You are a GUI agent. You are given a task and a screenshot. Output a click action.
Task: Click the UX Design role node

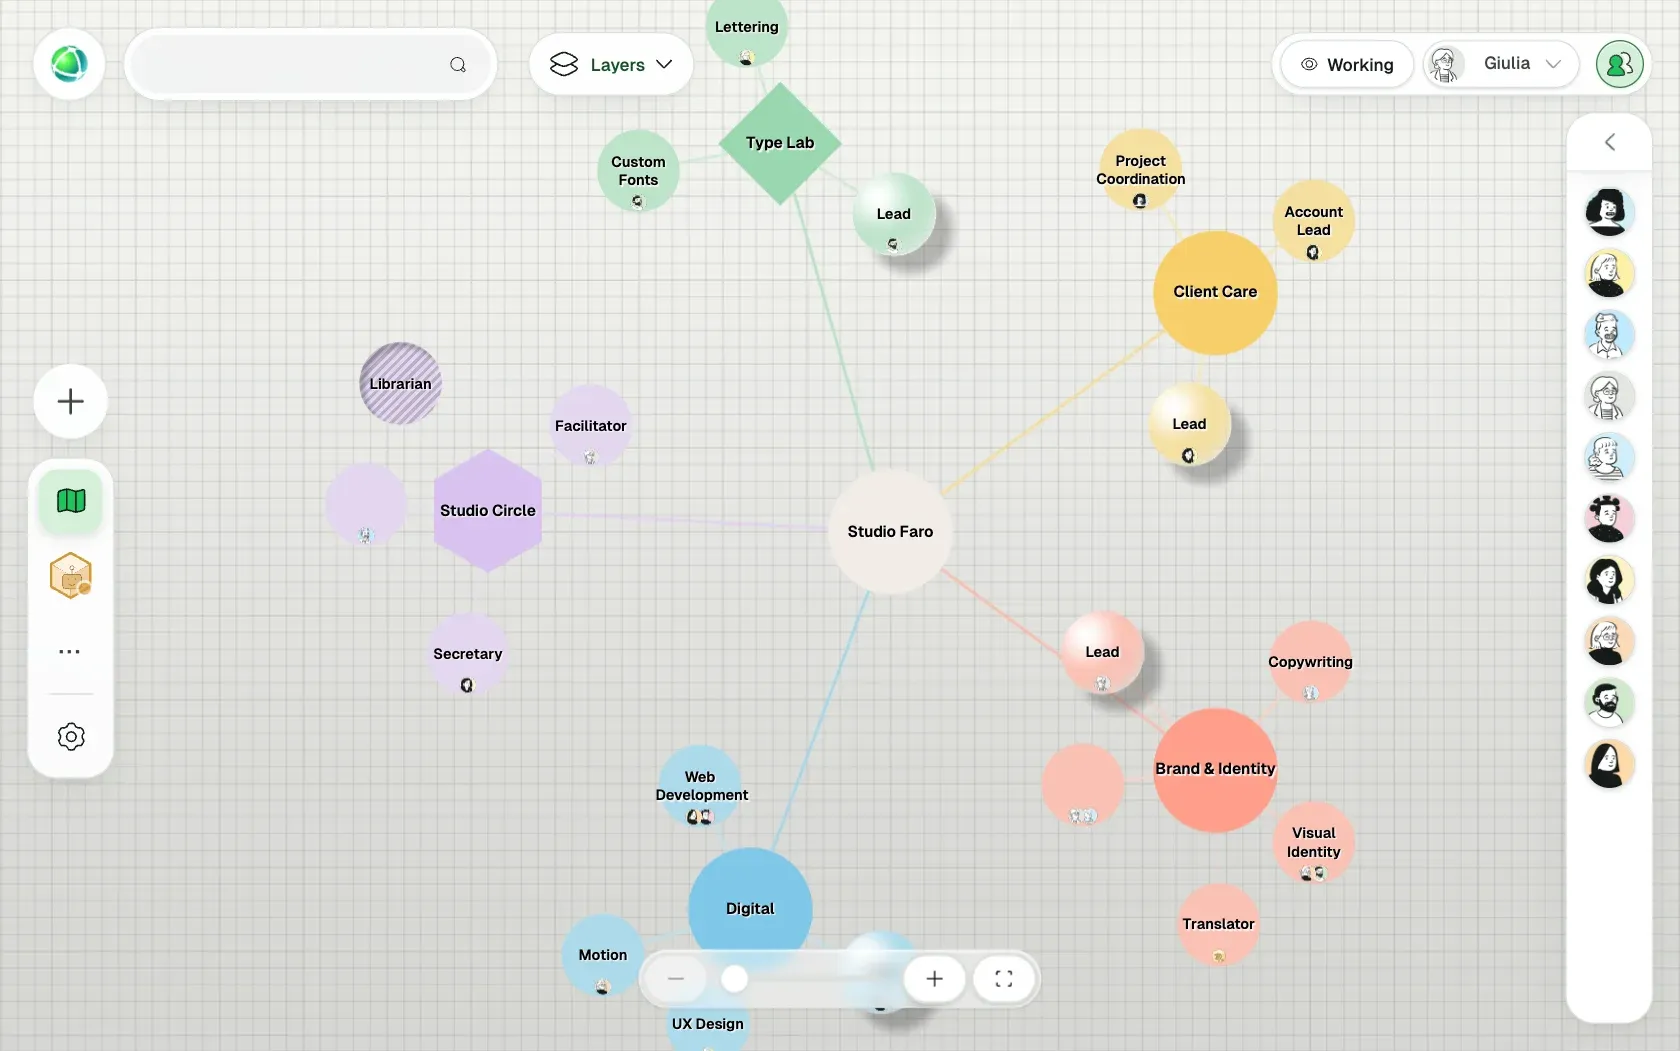click(x=707, y=1025)
